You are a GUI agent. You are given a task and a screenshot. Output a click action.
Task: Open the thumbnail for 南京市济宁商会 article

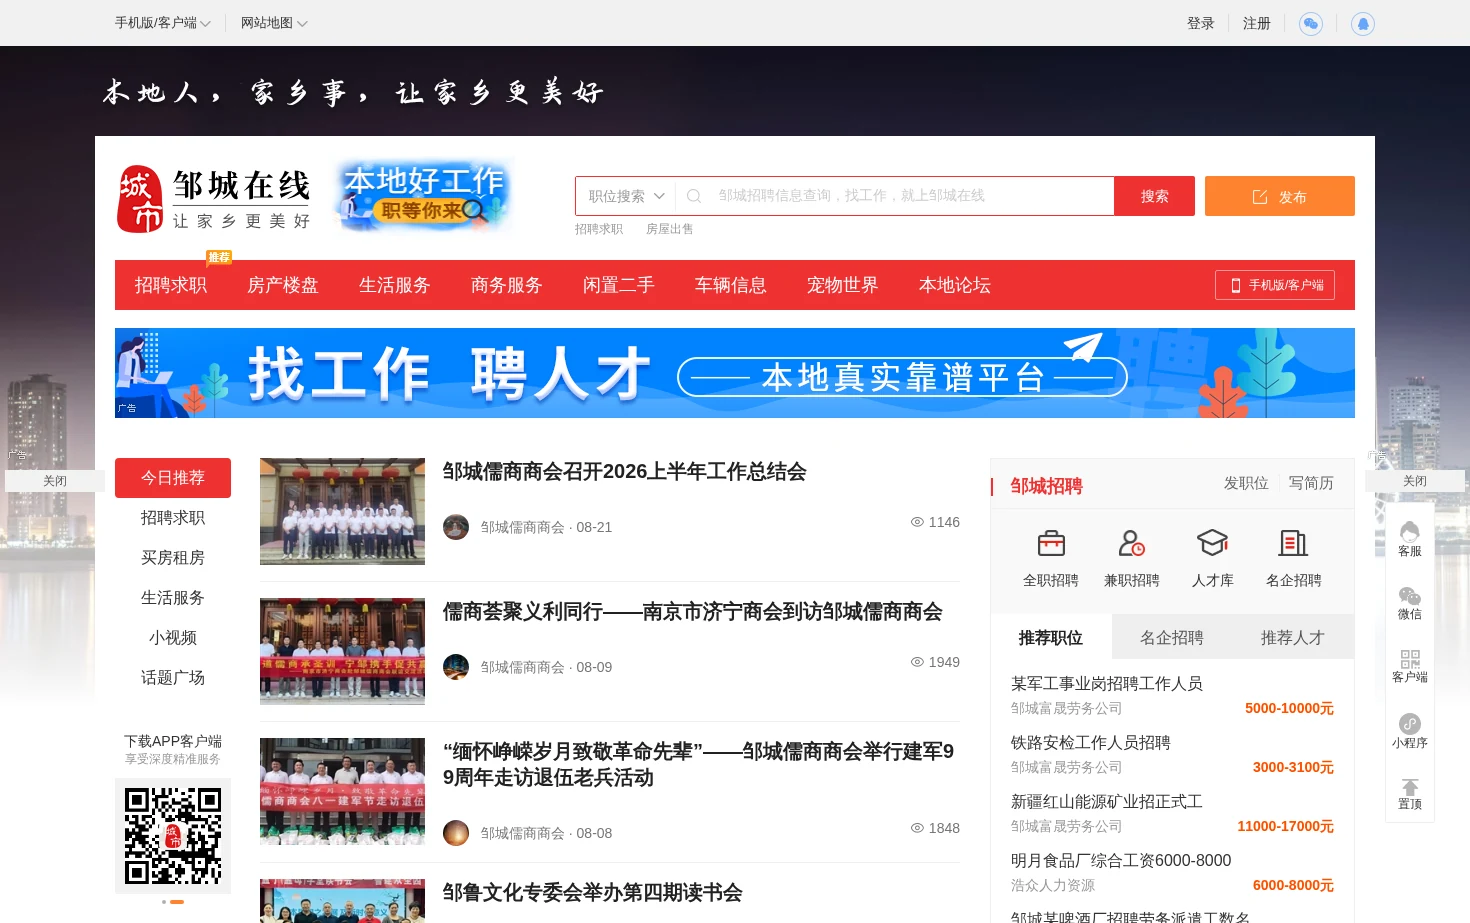[x=342, y=651]
